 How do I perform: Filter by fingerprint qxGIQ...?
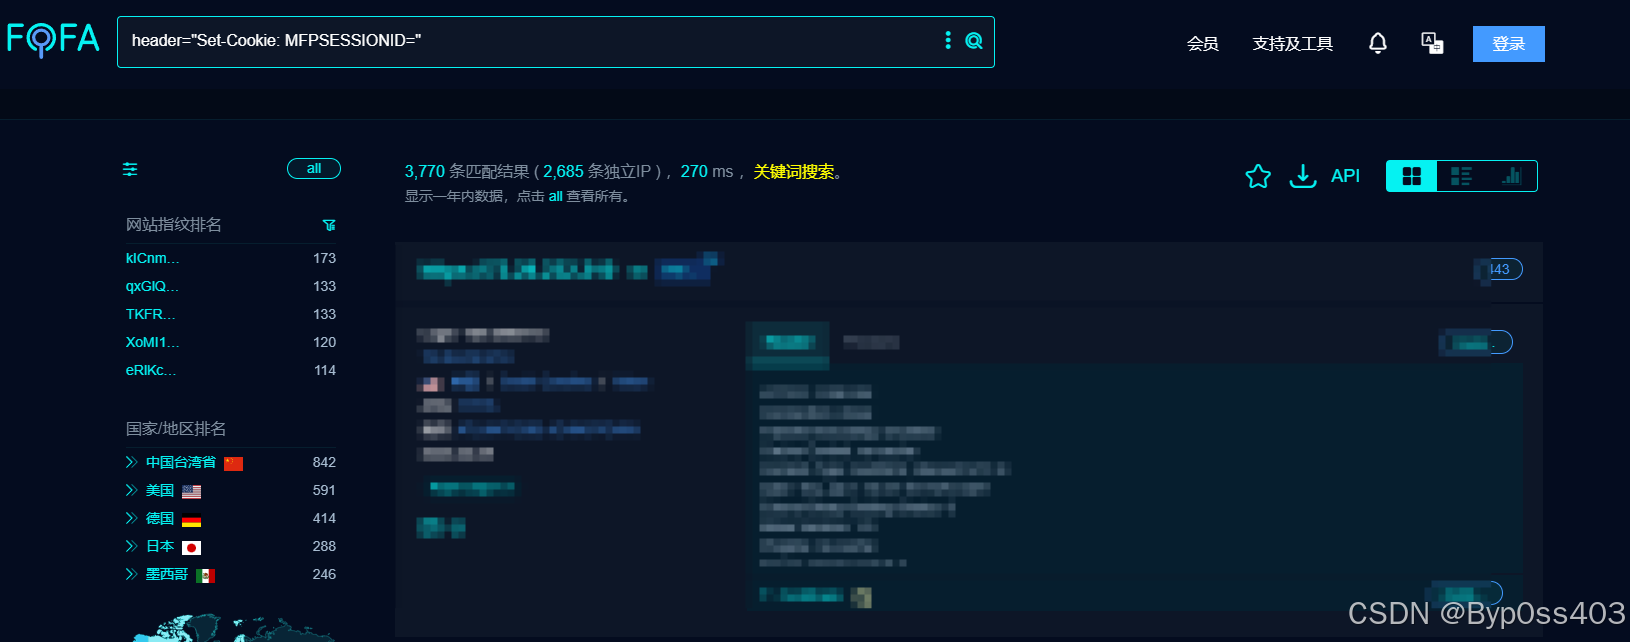[152, 286]
